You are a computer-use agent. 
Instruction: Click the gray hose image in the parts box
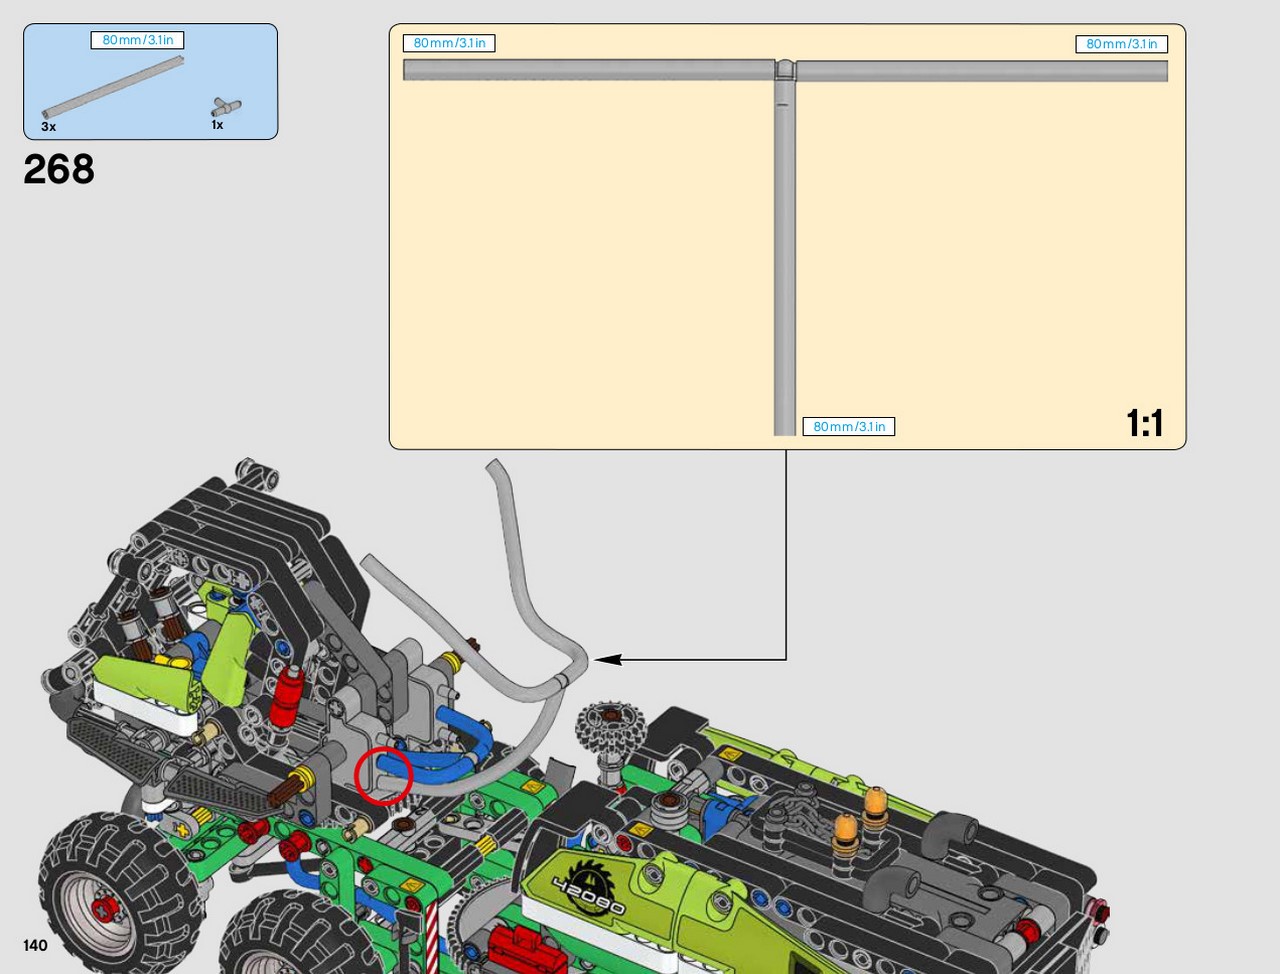[x=113, y=87]
